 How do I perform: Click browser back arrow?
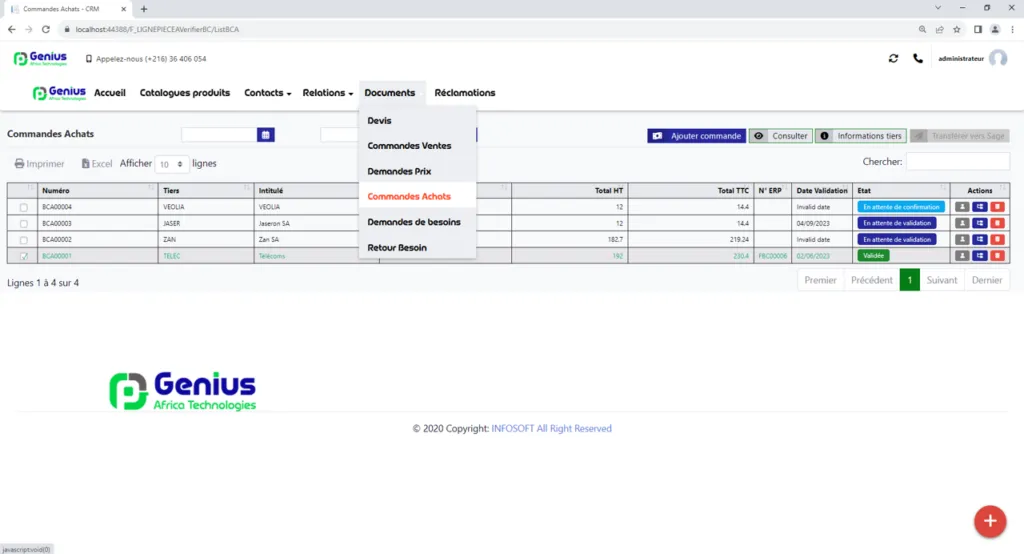(x=12, y=29)
